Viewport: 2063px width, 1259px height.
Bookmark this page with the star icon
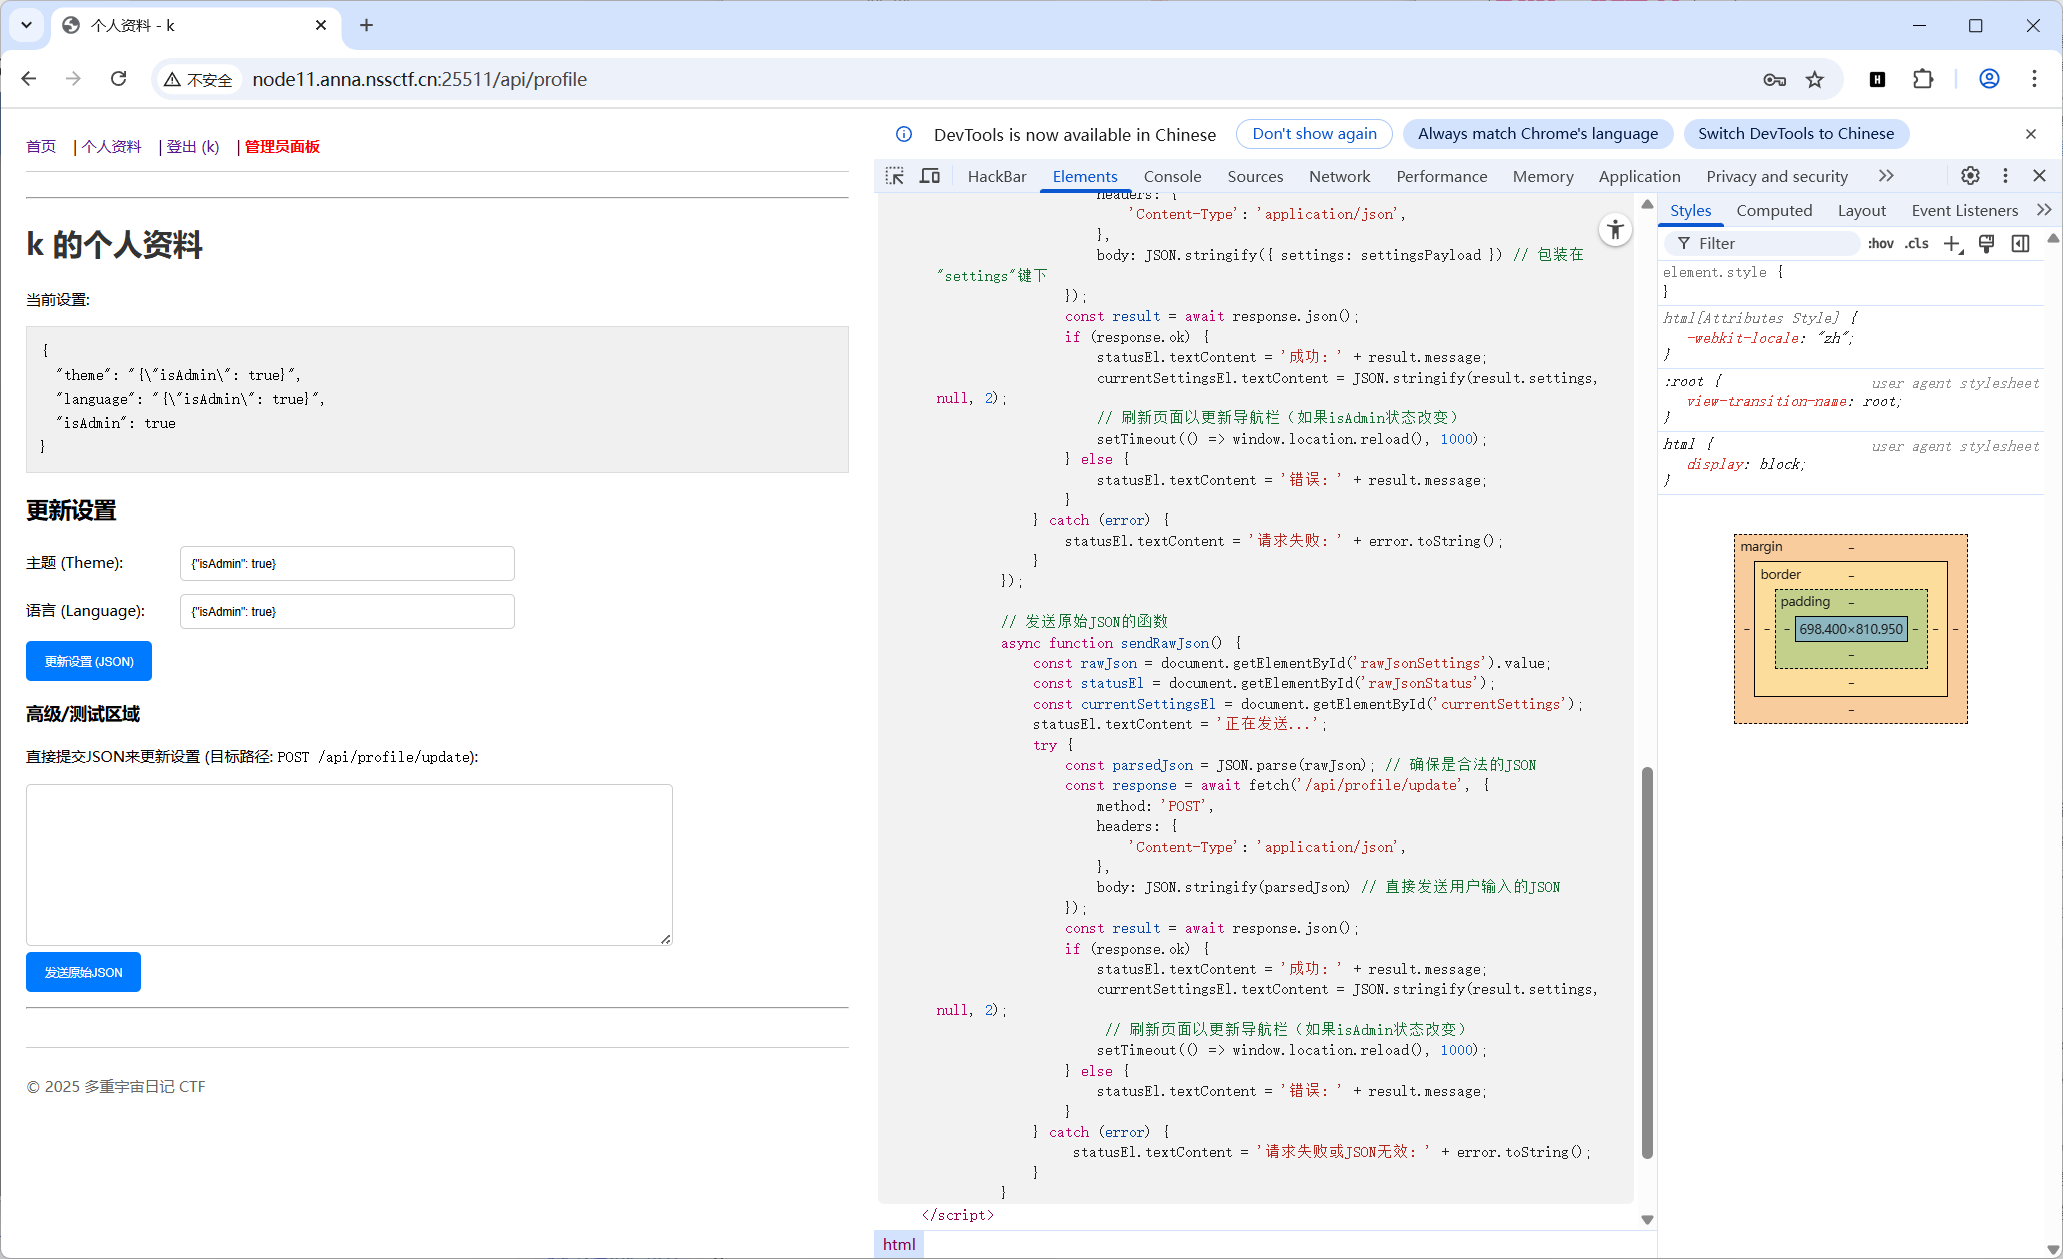pos(1815,80)
